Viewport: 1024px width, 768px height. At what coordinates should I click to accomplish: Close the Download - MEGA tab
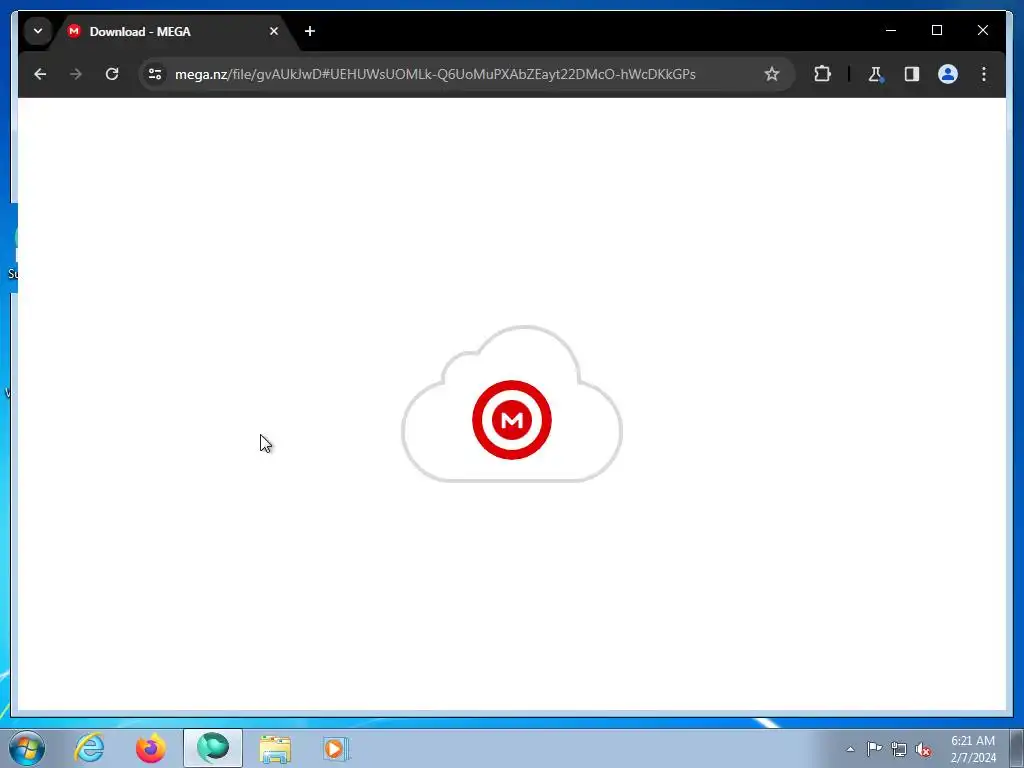pos(274,31)
